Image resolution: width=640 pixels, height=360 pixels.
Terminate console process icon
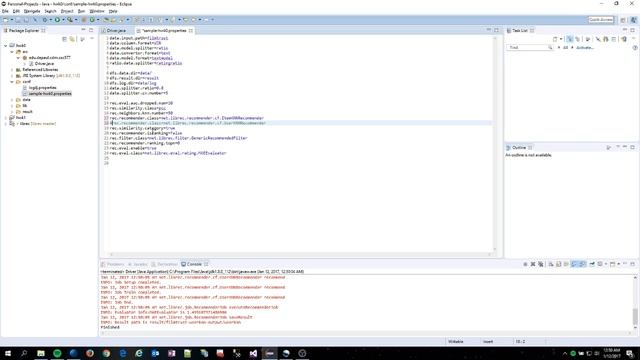[x=525, y=264]
